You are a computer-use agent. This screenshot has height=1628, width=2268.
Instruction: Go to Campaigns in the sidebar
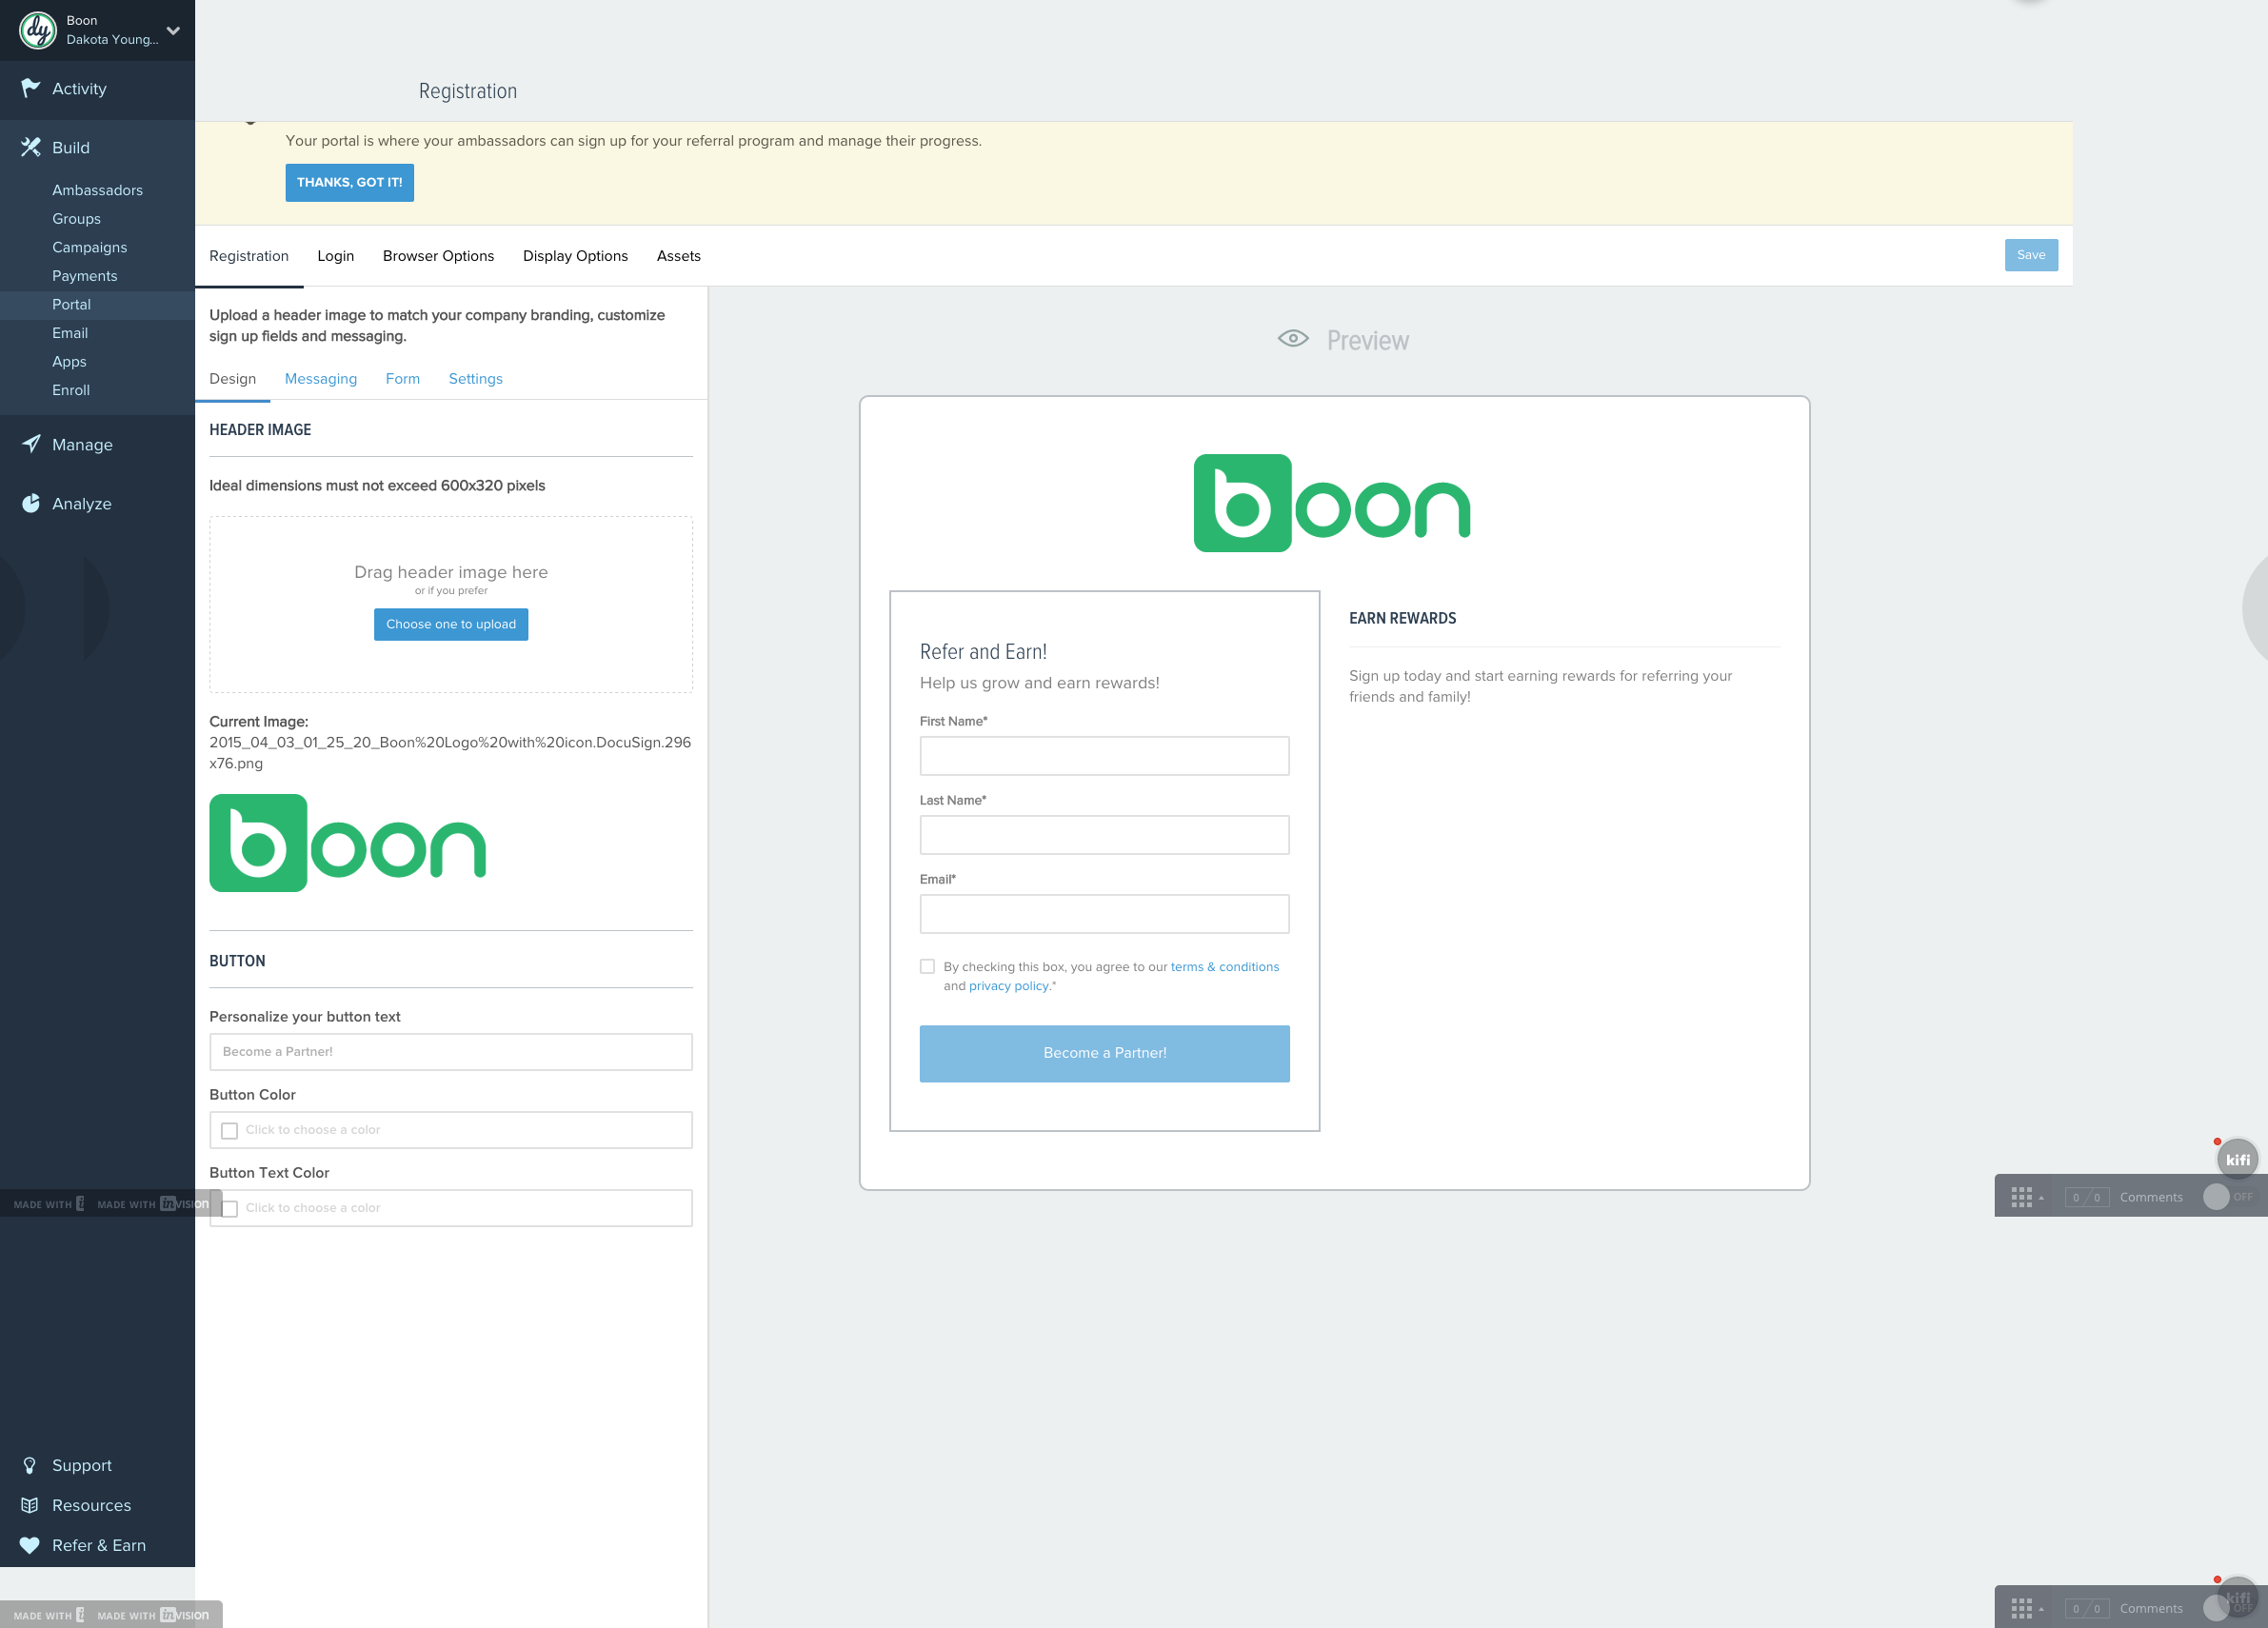(x=89, y=247)
